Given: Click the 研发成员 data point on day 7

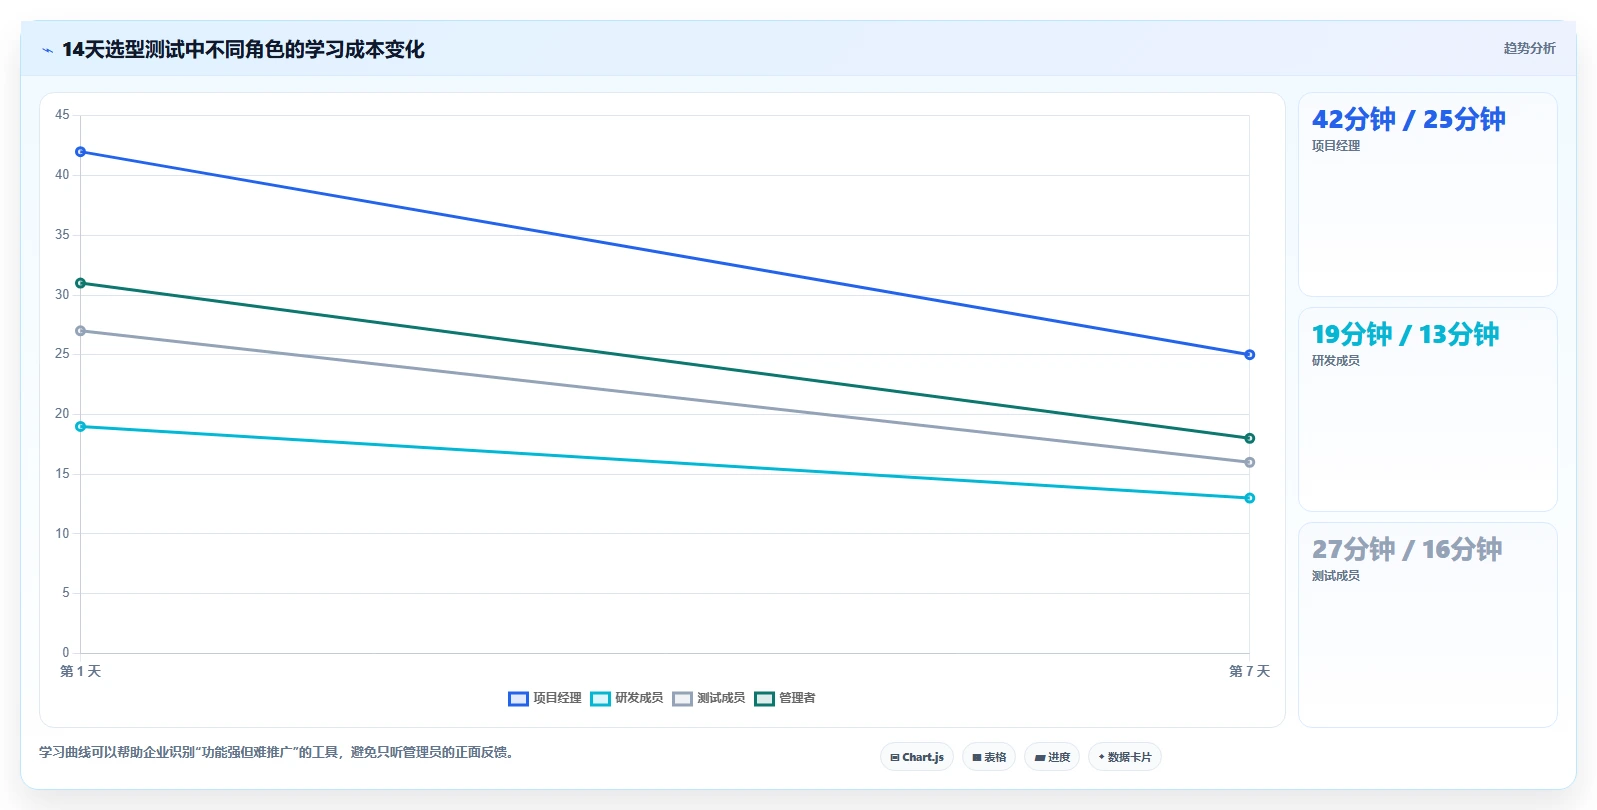Looking at the screenshot, I should (x=1249, y=498).
